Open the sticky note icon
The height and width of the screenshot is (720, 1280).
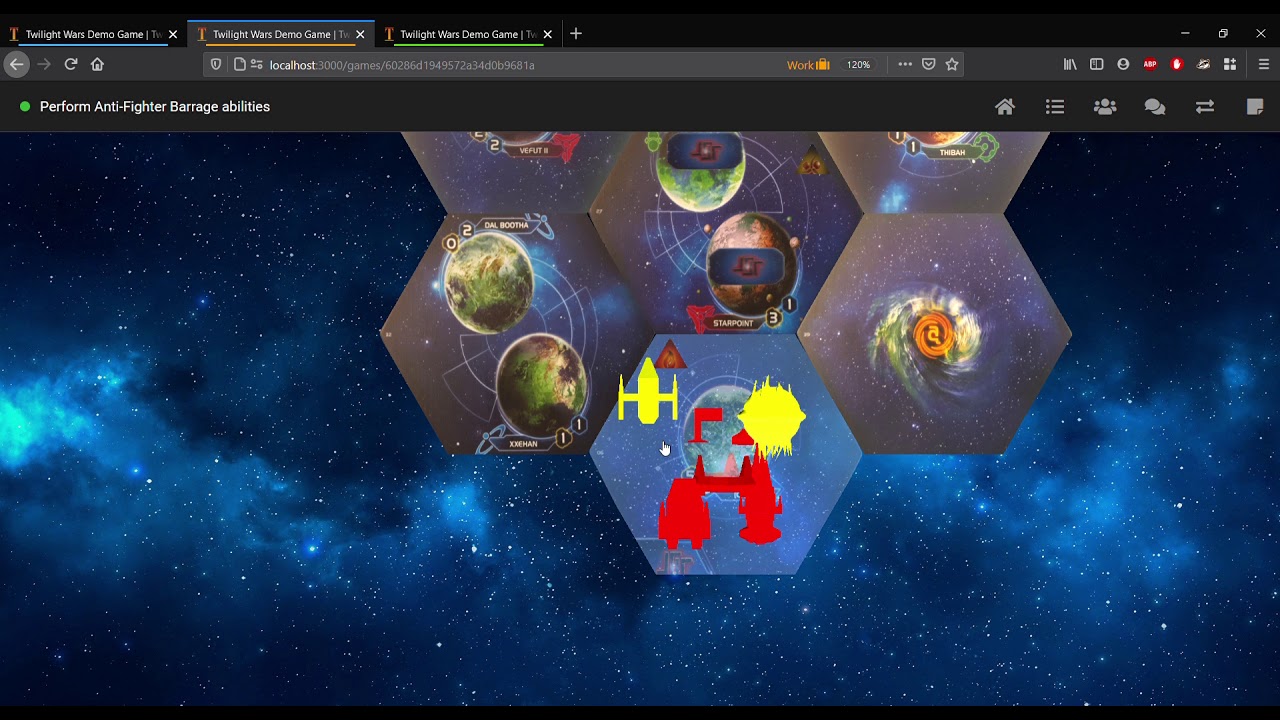pos(1255,106)
